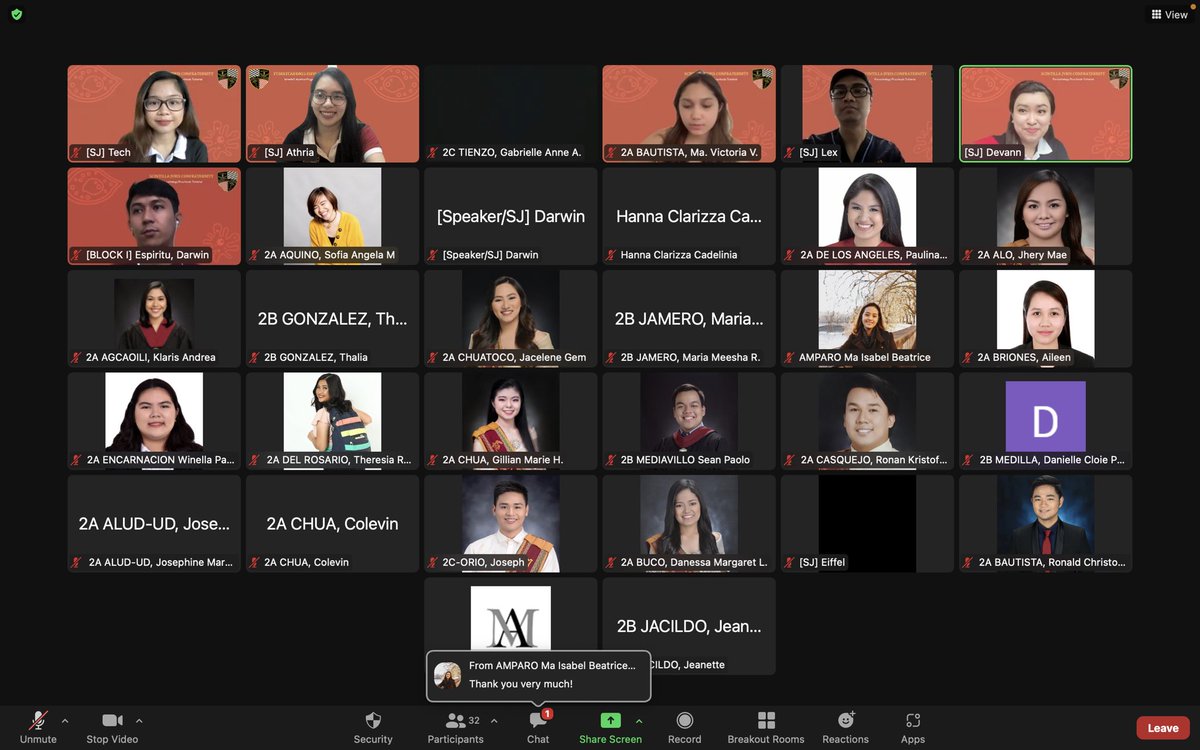Screen dimensions: 1200x750
Task: Select 2A DEL ROSARIO, Theresia tile
Action: (x=332, y=421)
